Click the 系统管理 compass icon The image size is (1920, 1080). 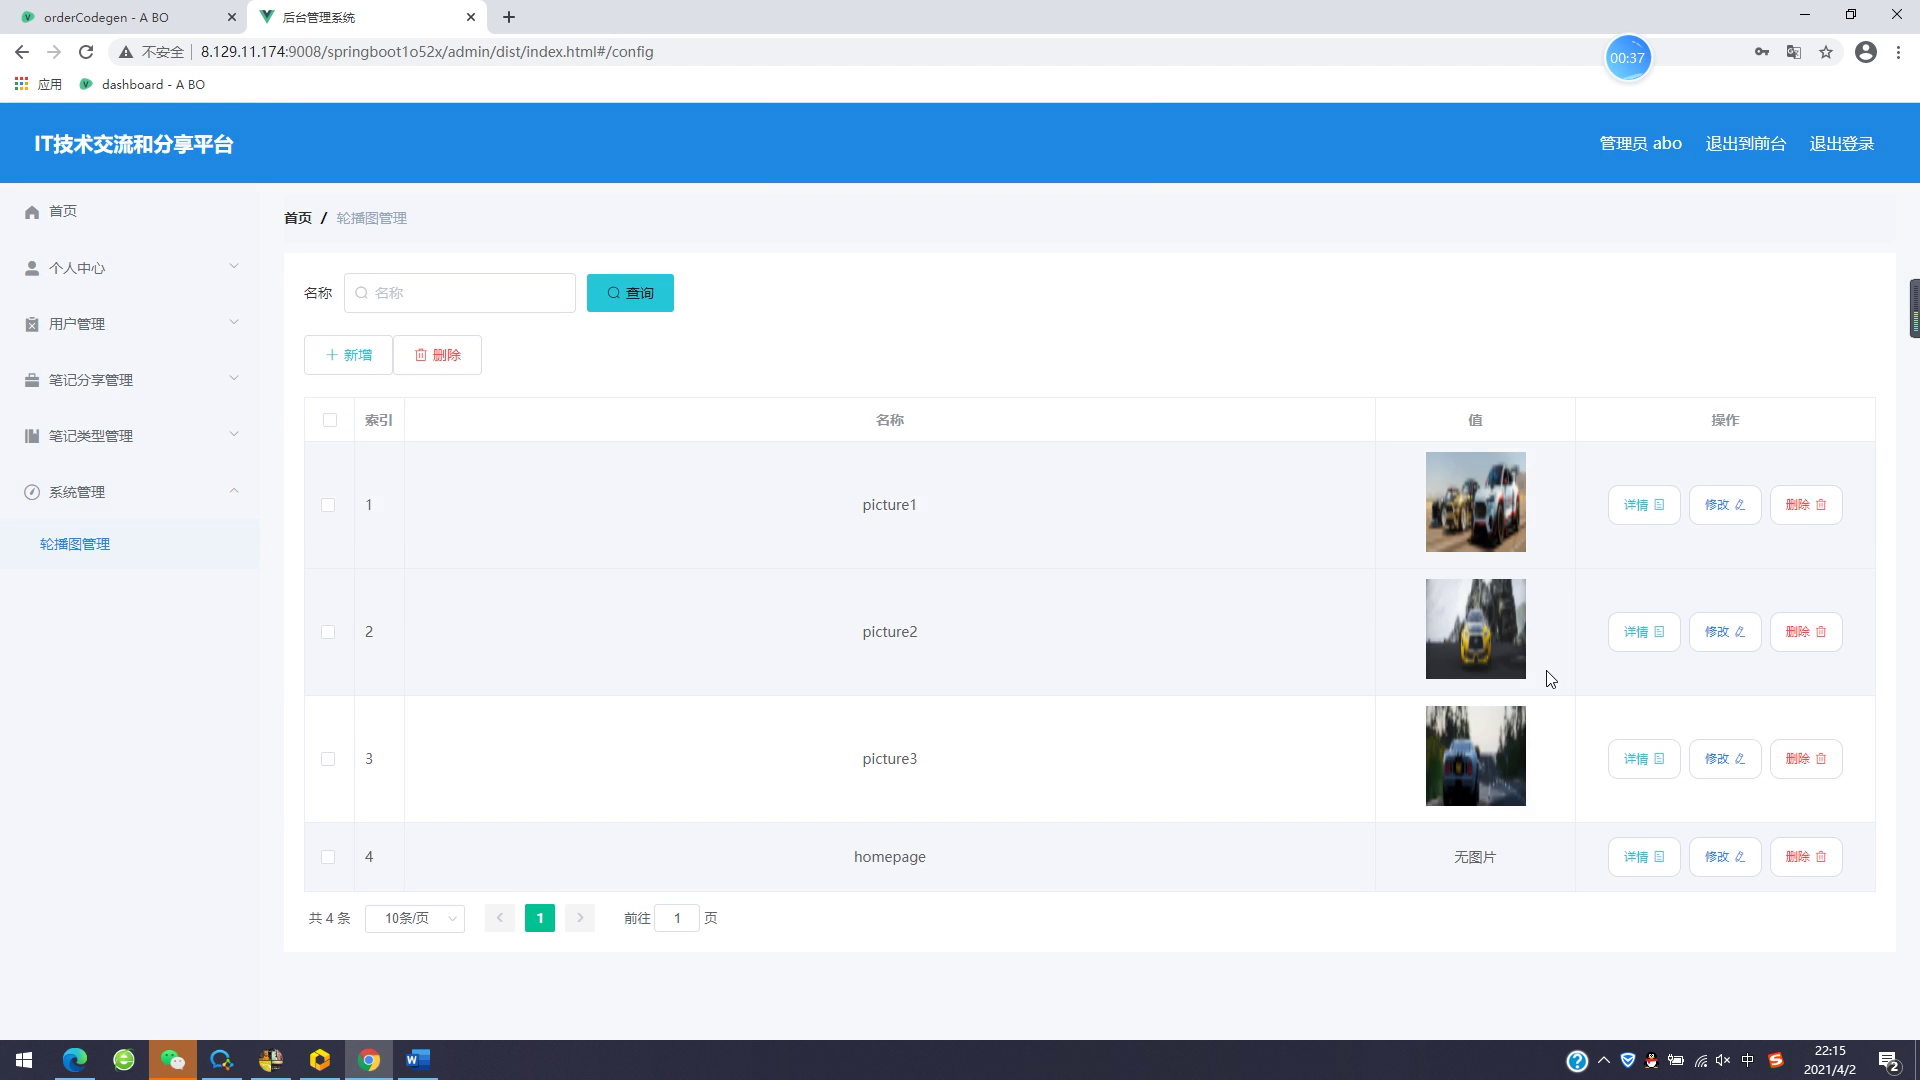(x=32, y=492)
